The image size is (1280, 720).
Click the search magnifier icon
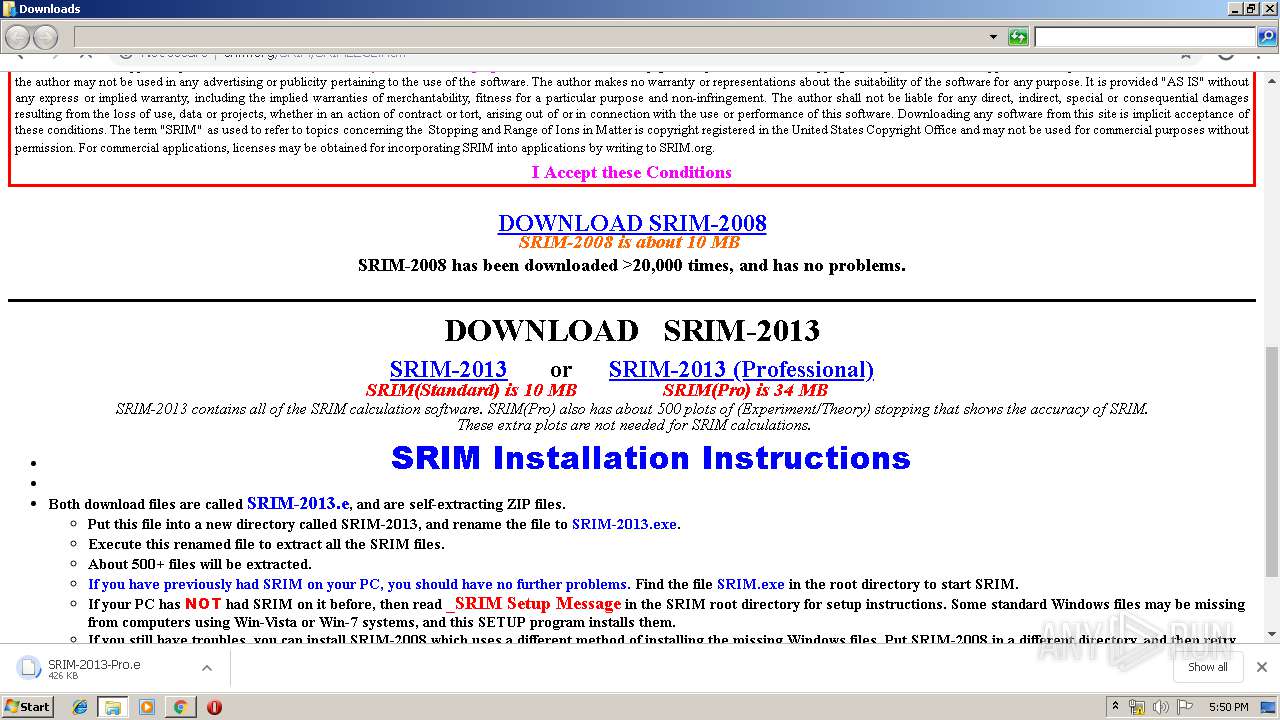(x=1266, y=38)
